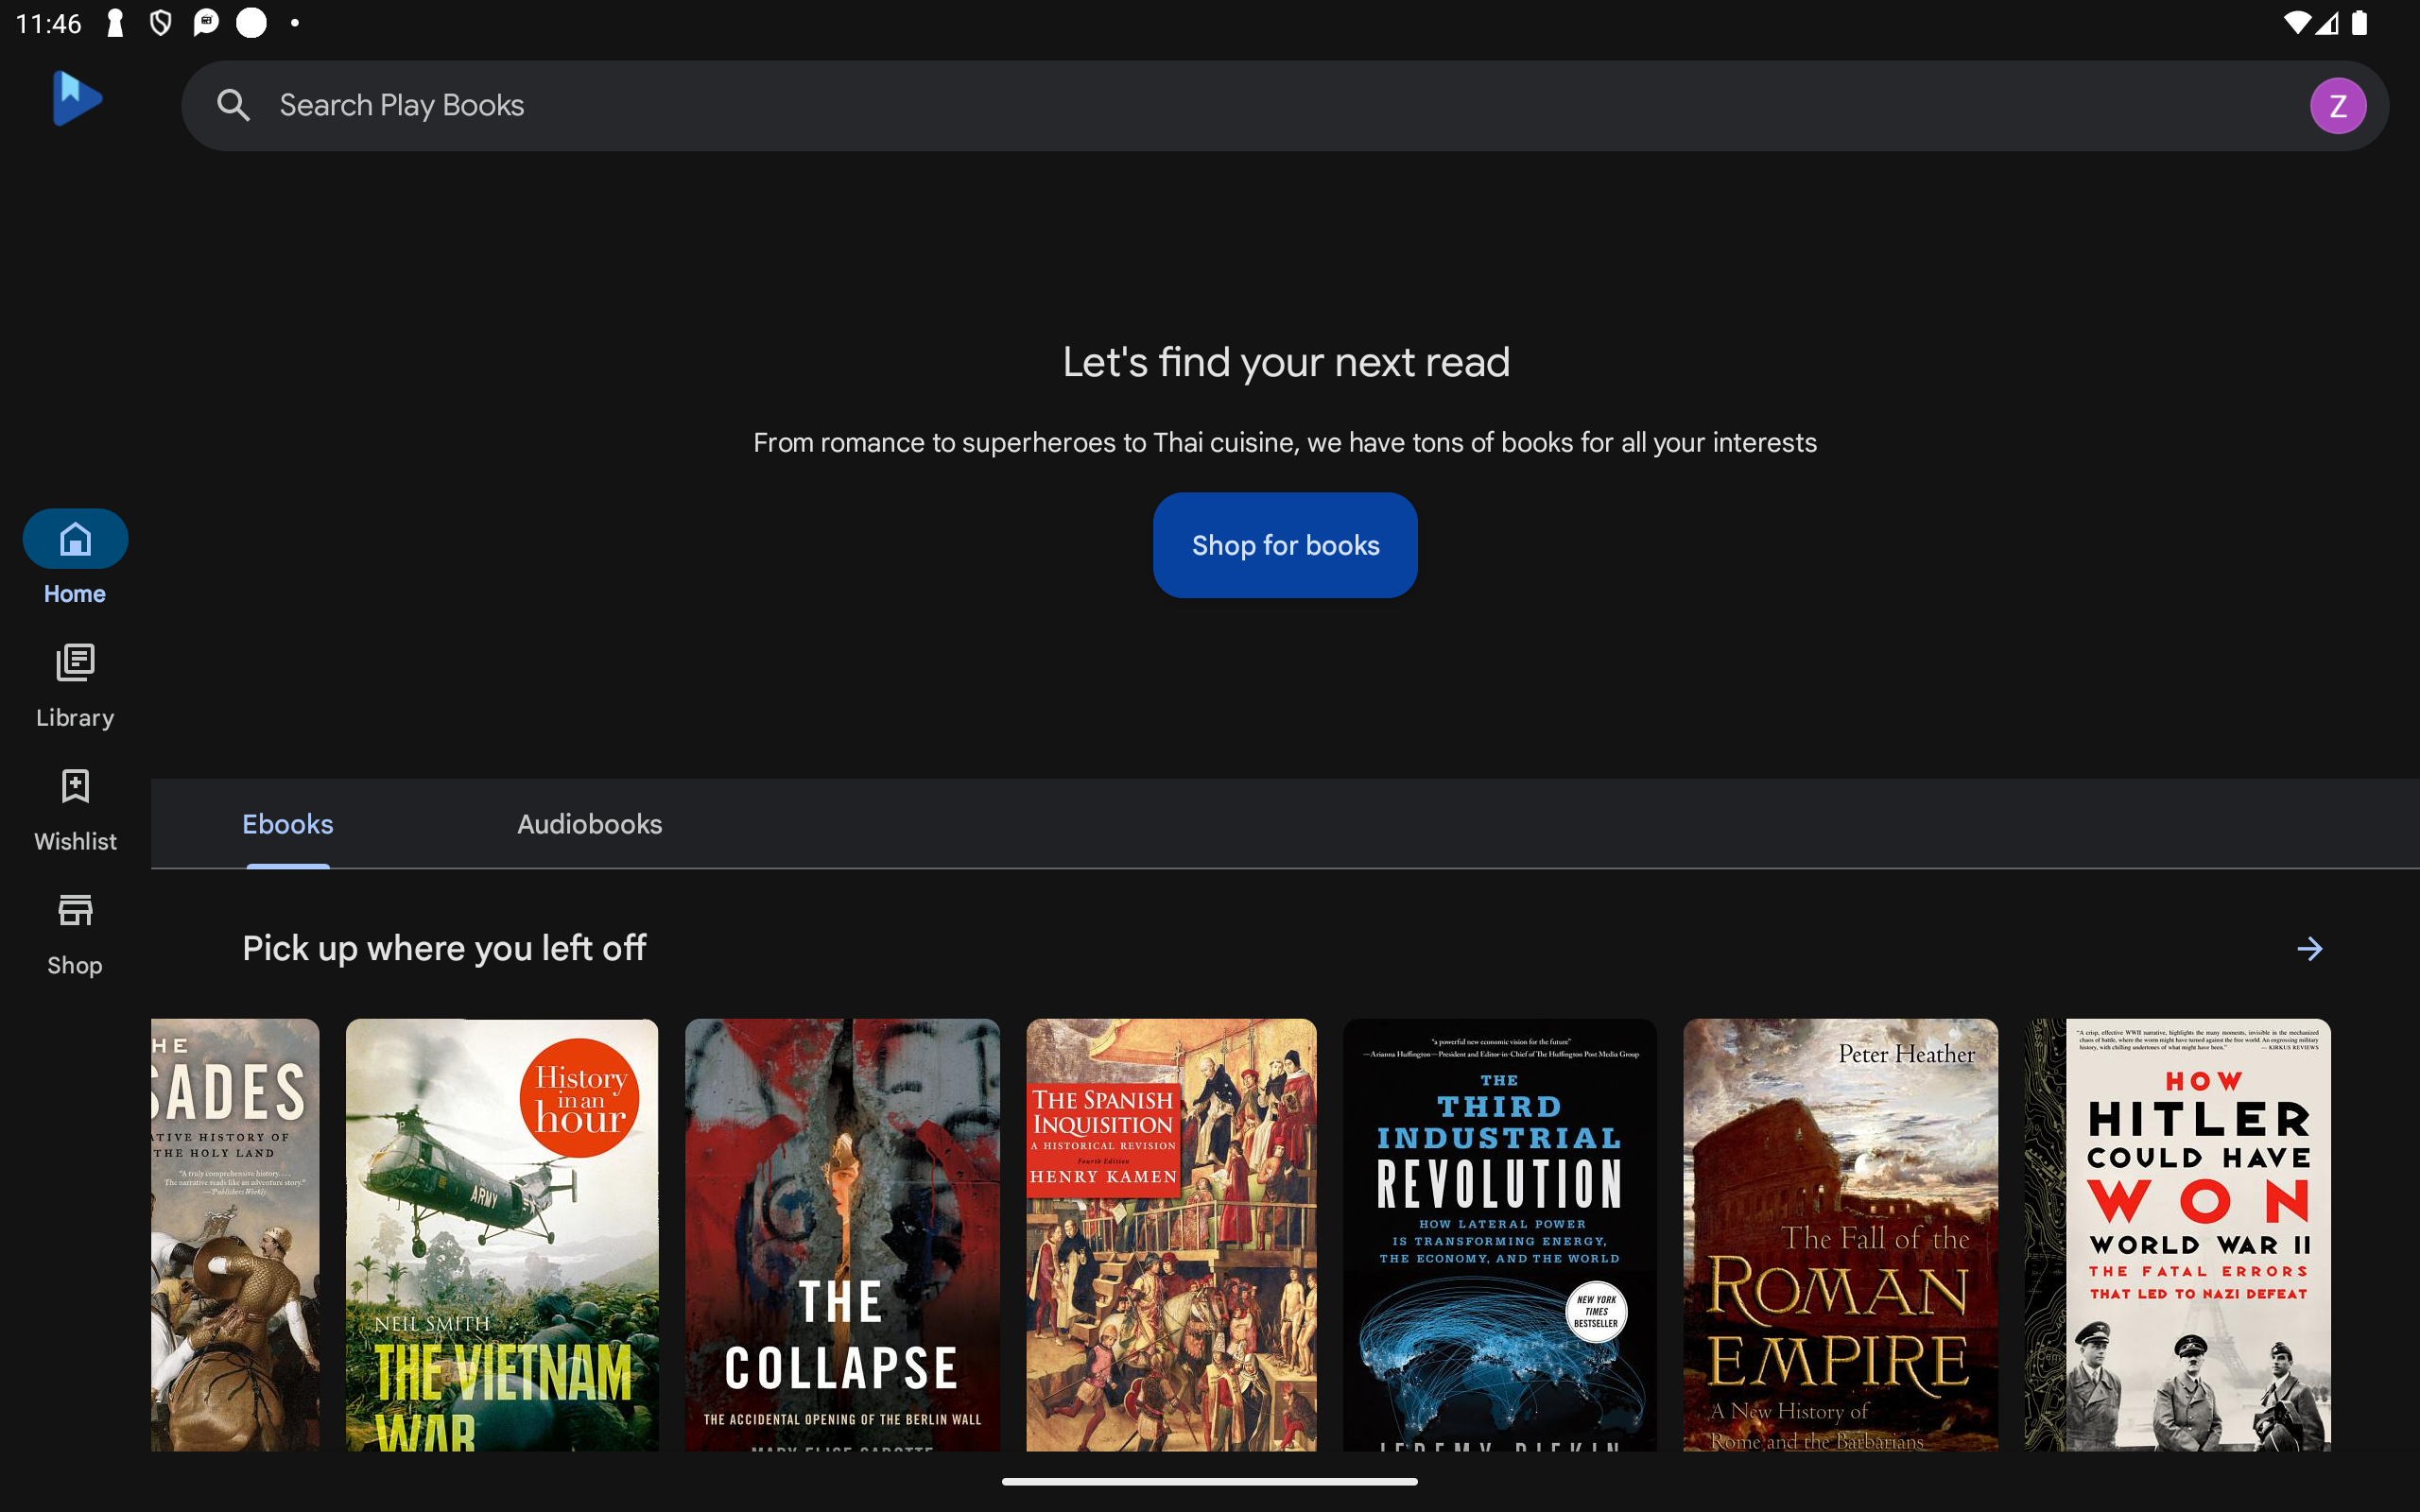Go to Home in the sidebar
The height and width of the screenshot is (1512, 2420).
(75, 558)
